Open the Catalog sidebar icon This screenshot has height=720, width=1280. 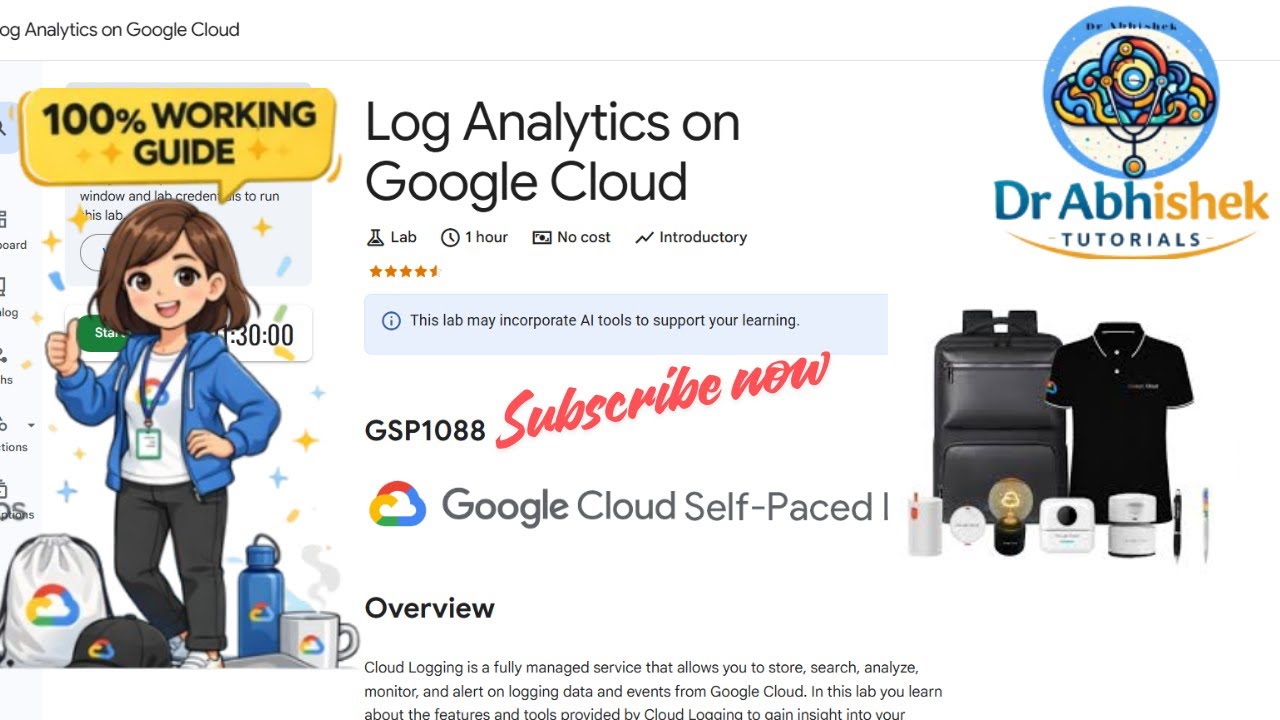pos(3,288)
